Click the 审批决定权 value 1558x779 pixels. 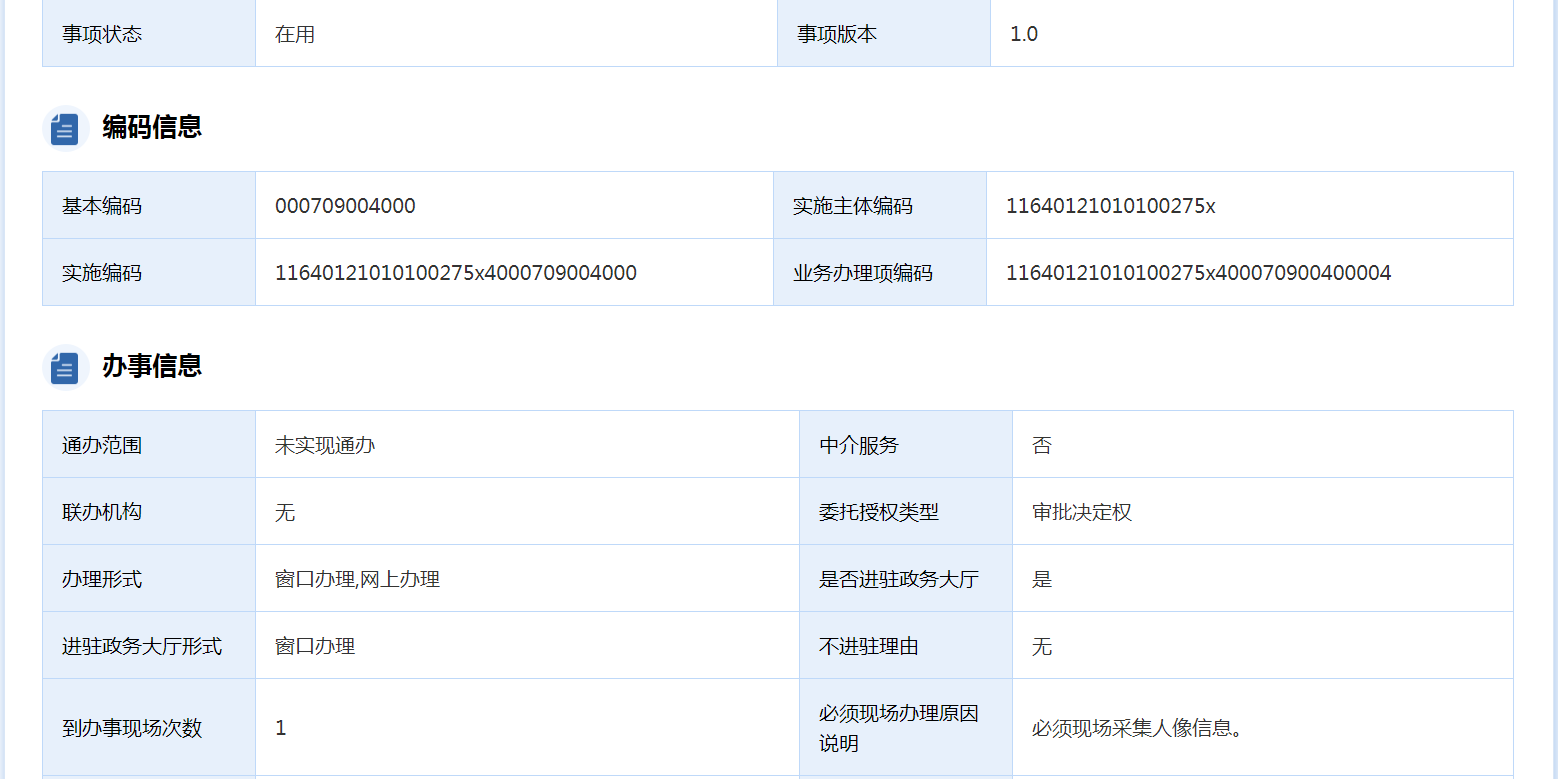point(1082,512)
